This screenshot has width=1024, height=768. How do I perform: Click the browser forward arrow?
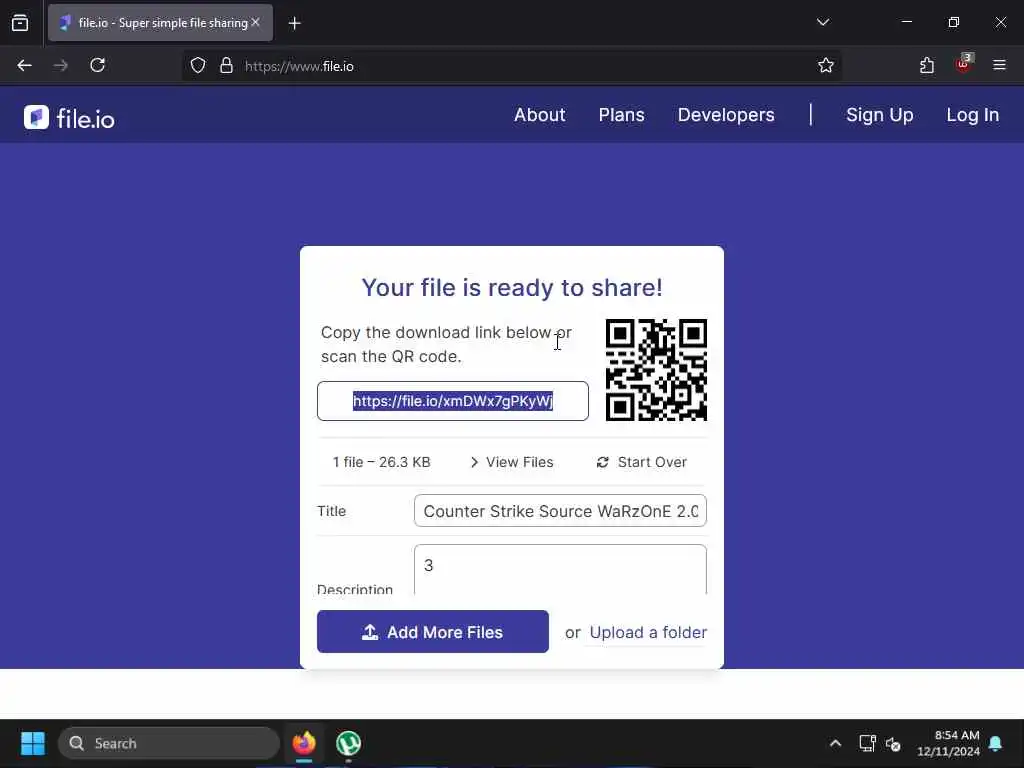click(x=61, y=65)
